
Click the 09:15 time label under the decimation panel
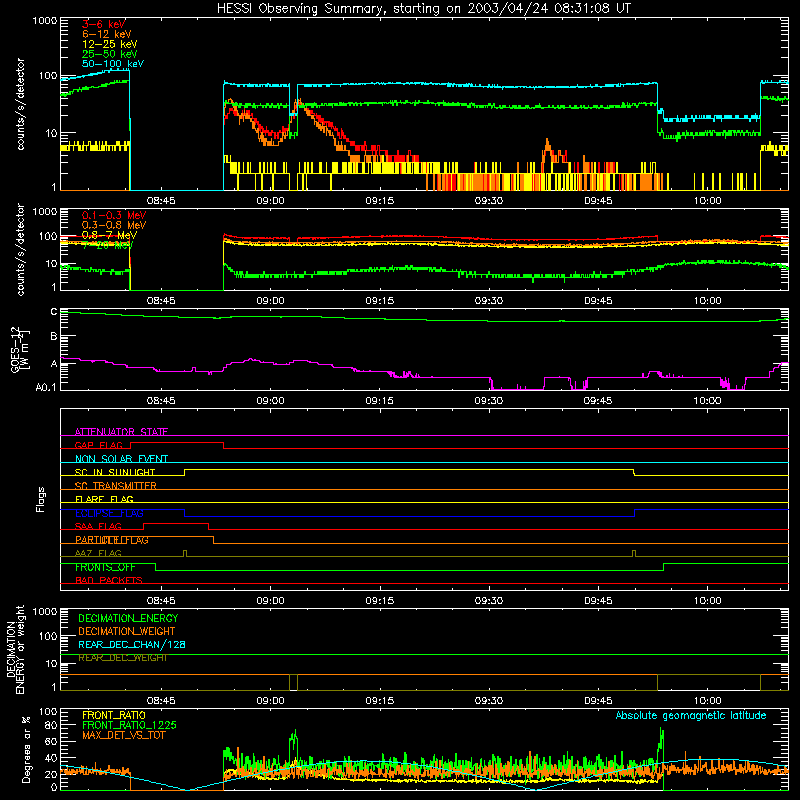coord(380,701)
